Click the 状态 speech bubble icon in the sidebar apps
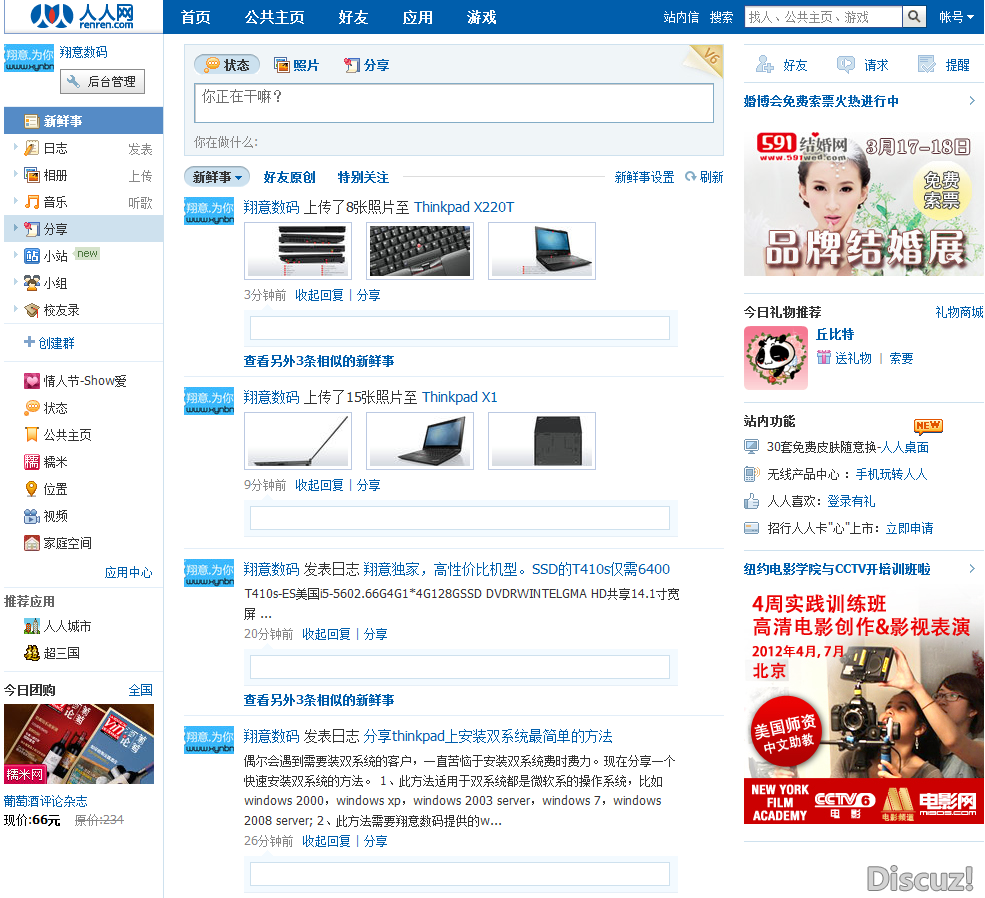 [31, 408]
